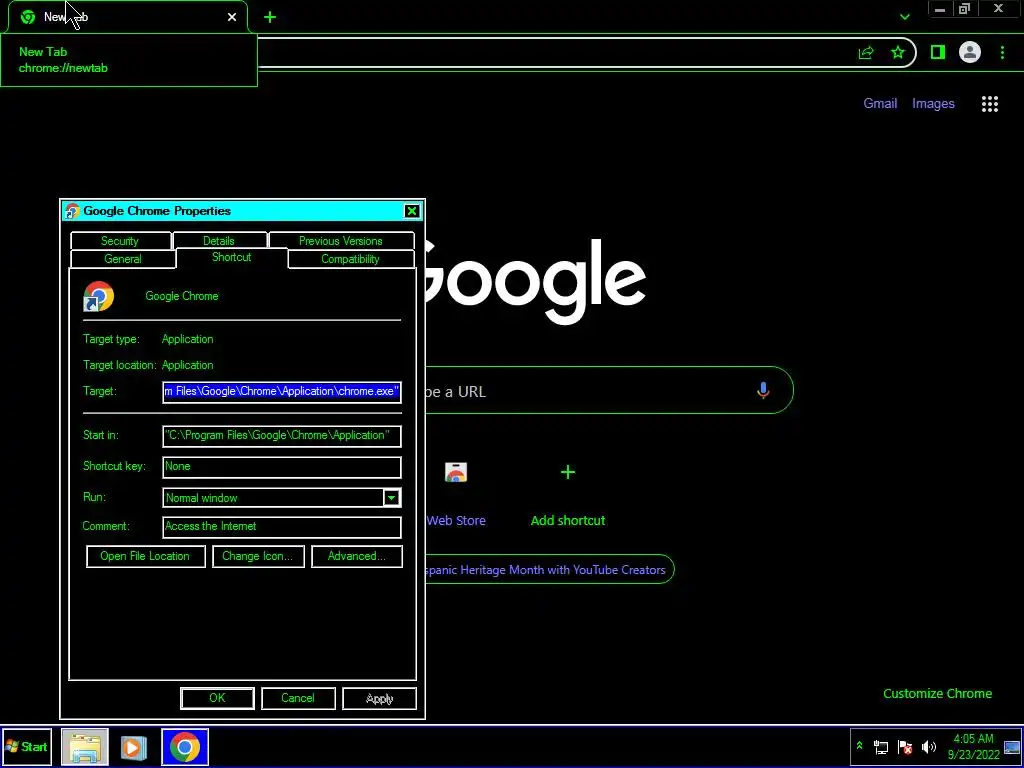
Task: Click the Comment field
Action: (x=281, y=527)
